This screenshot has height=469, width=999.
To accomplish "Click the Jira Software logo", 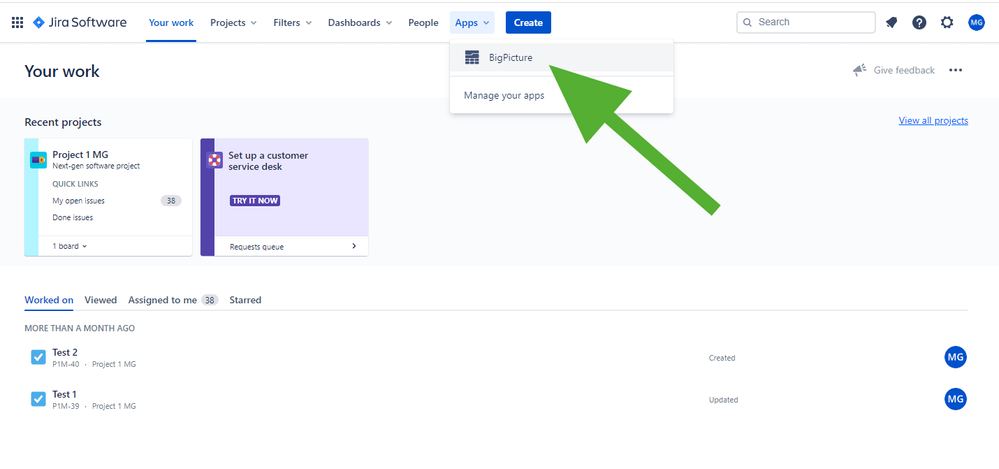I will (80, 22).
